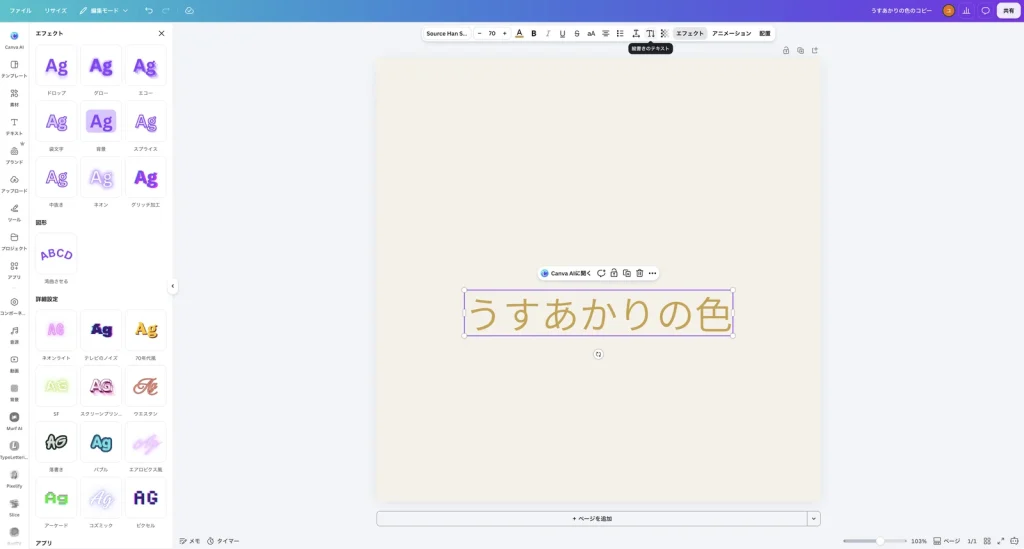1024x549 pixels.
Task: Open the Murf AI app in sidebar
Action: click(x=14, y=420)
